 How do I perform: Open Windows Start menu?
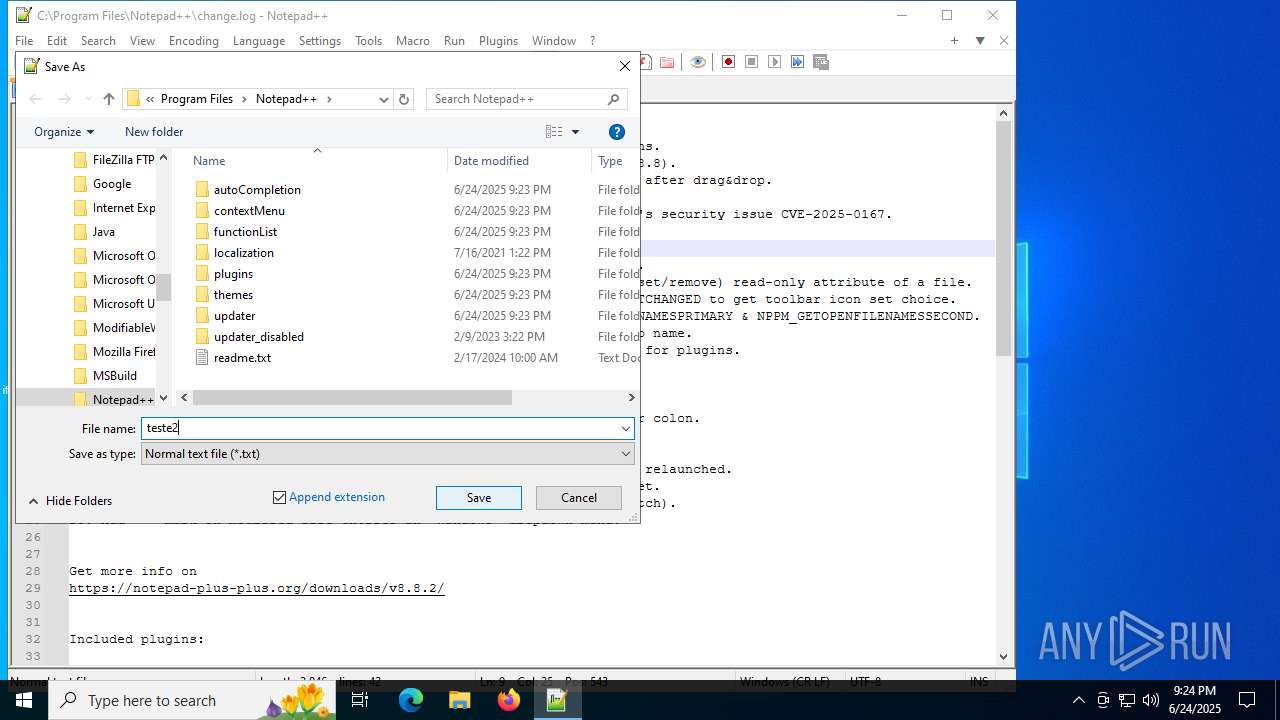[24, 700]
